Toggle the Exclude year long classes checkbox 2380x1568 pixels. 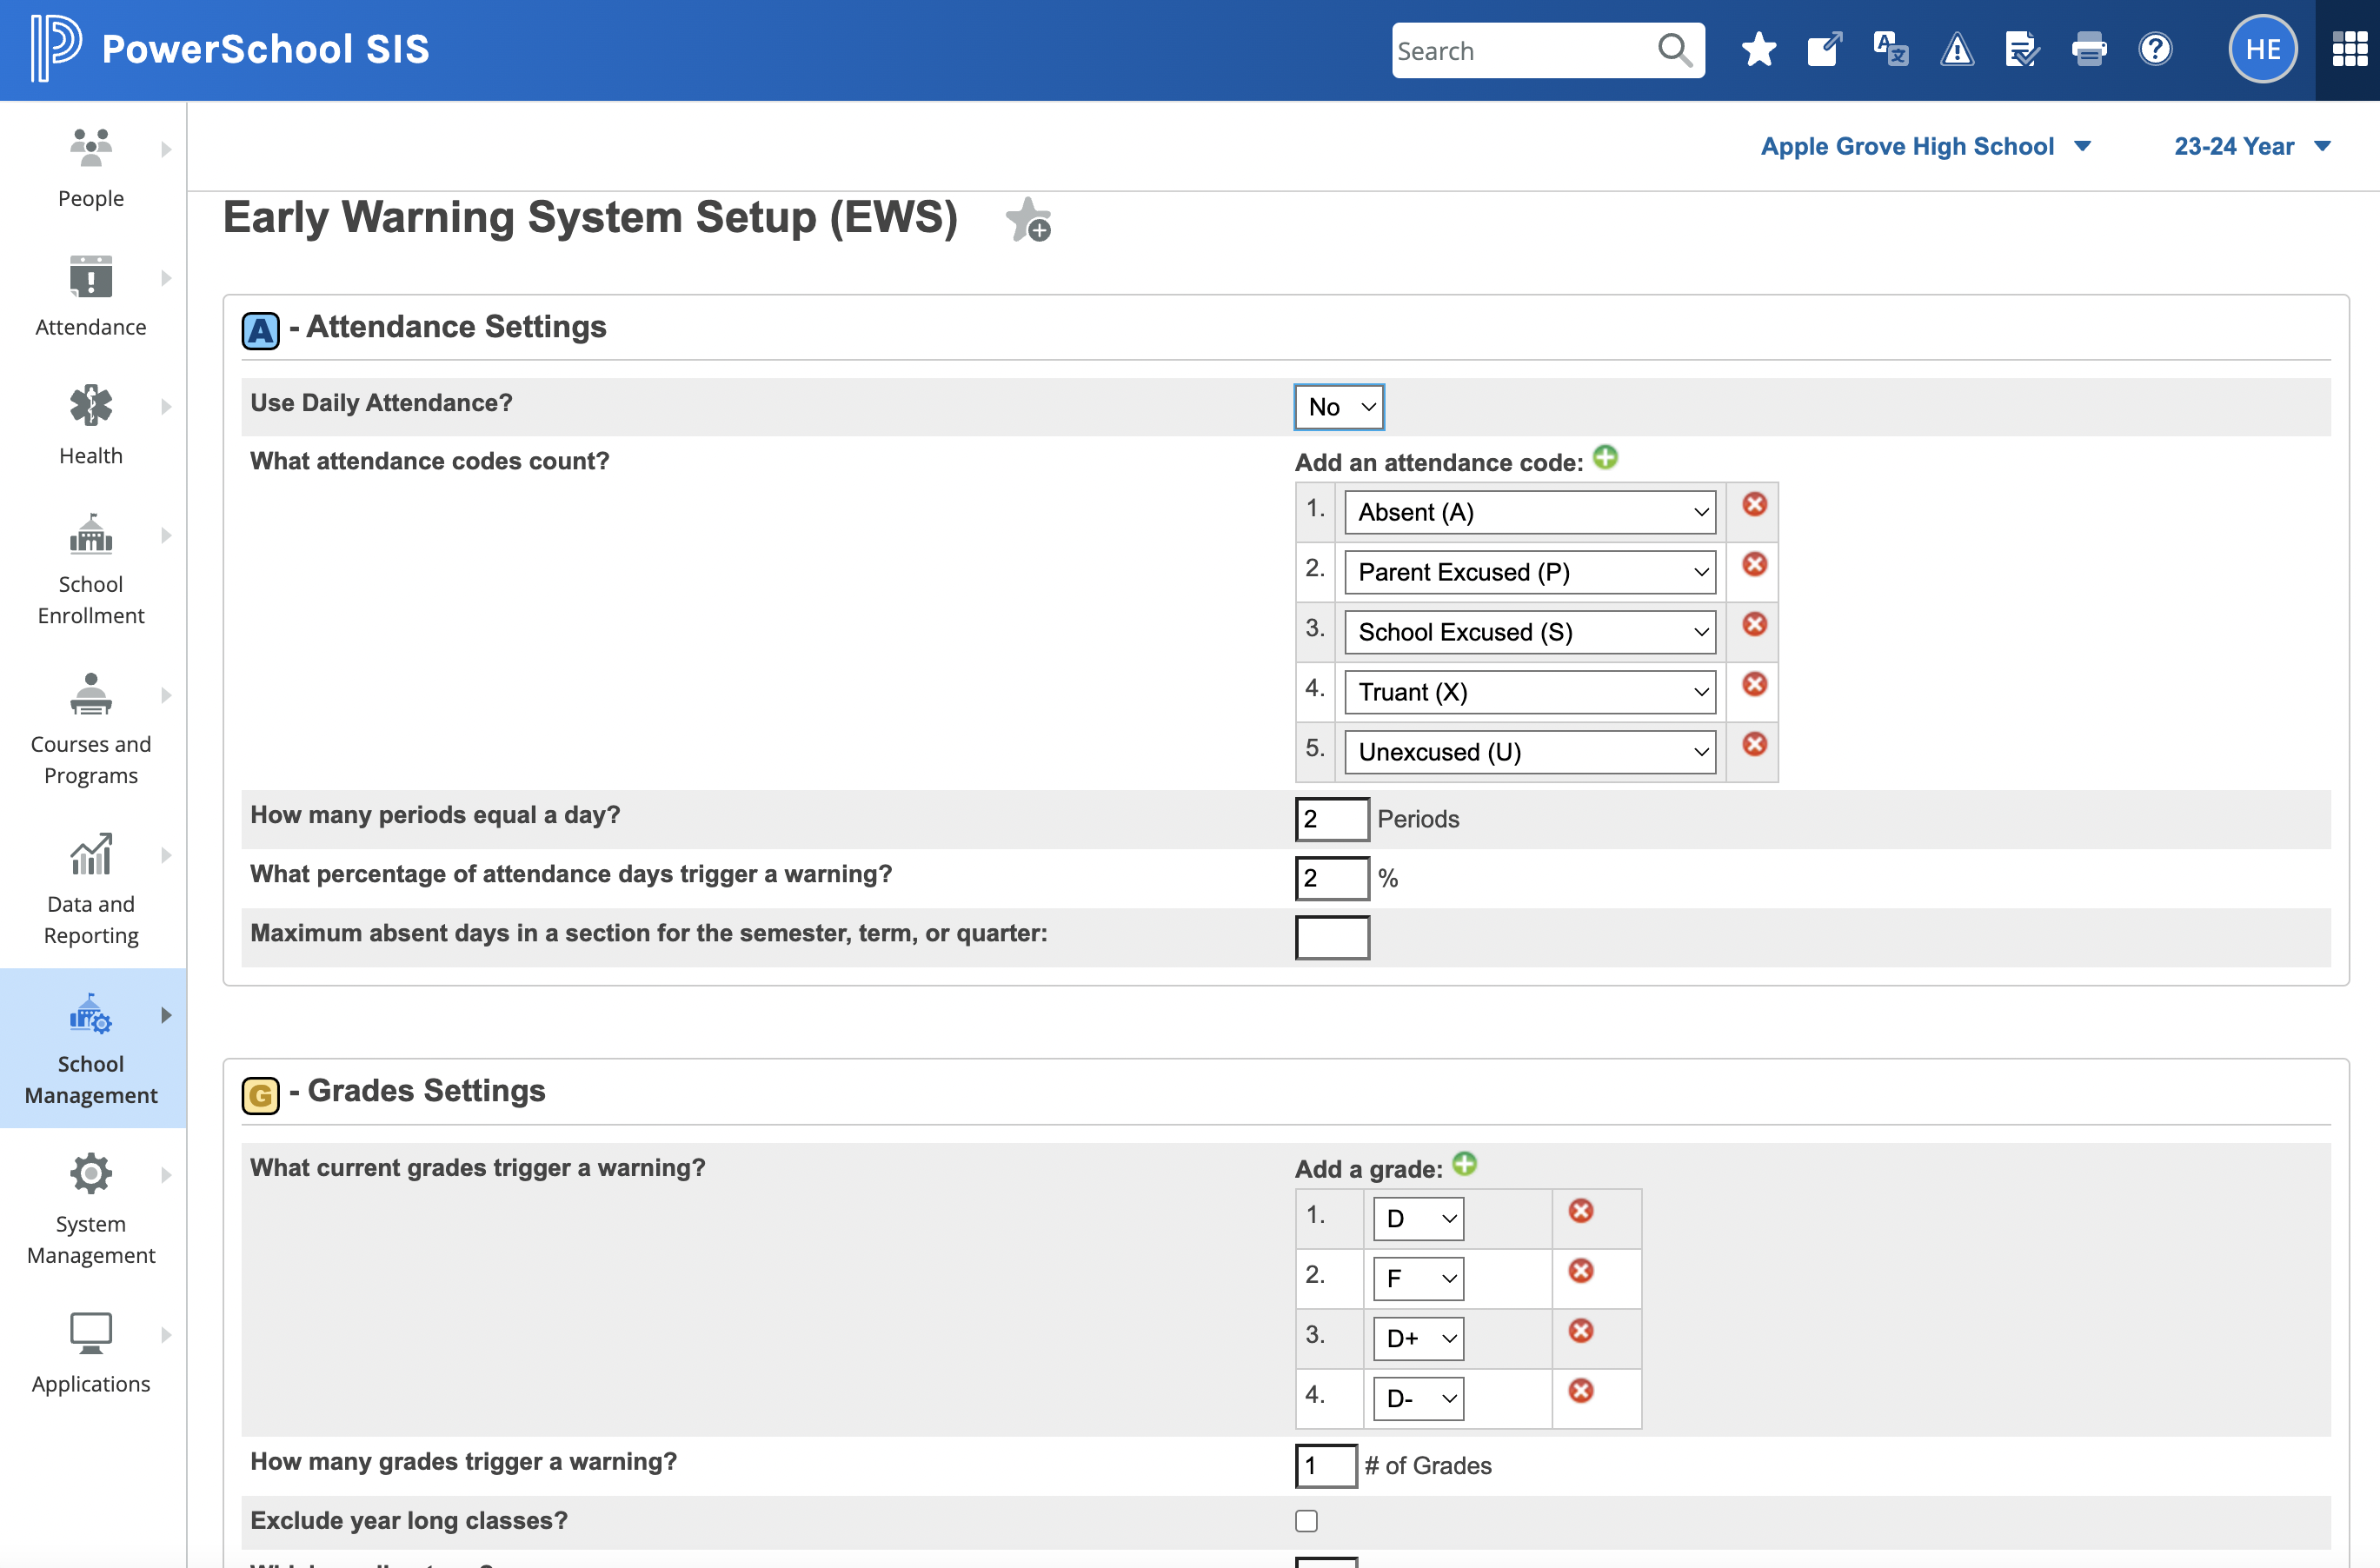tap(1306, 1520)
